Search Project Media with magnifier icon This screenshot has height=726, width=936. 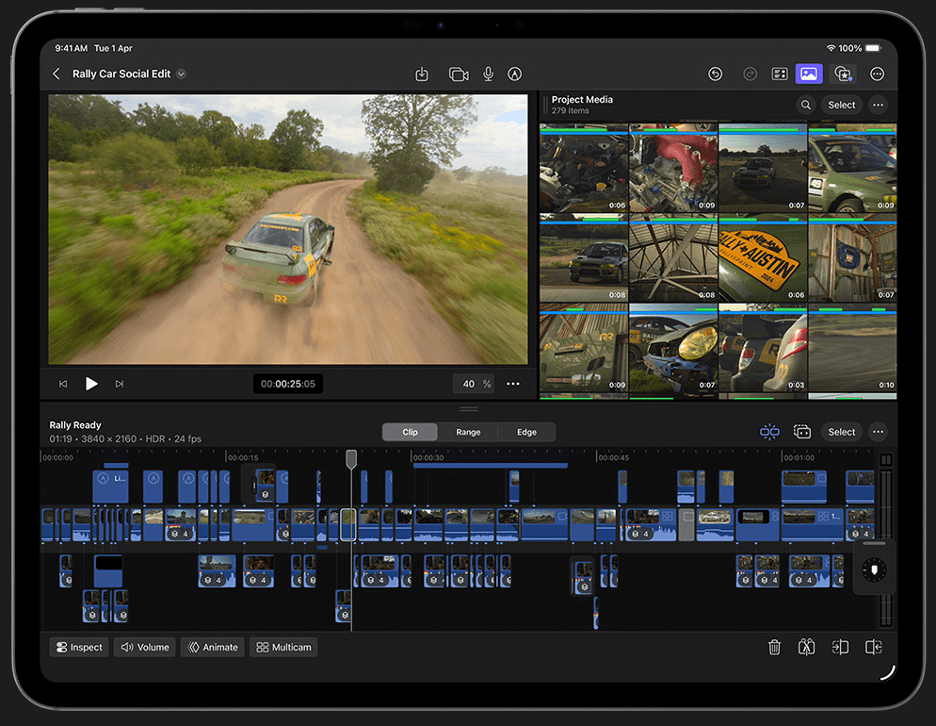[x=806, y=105]
